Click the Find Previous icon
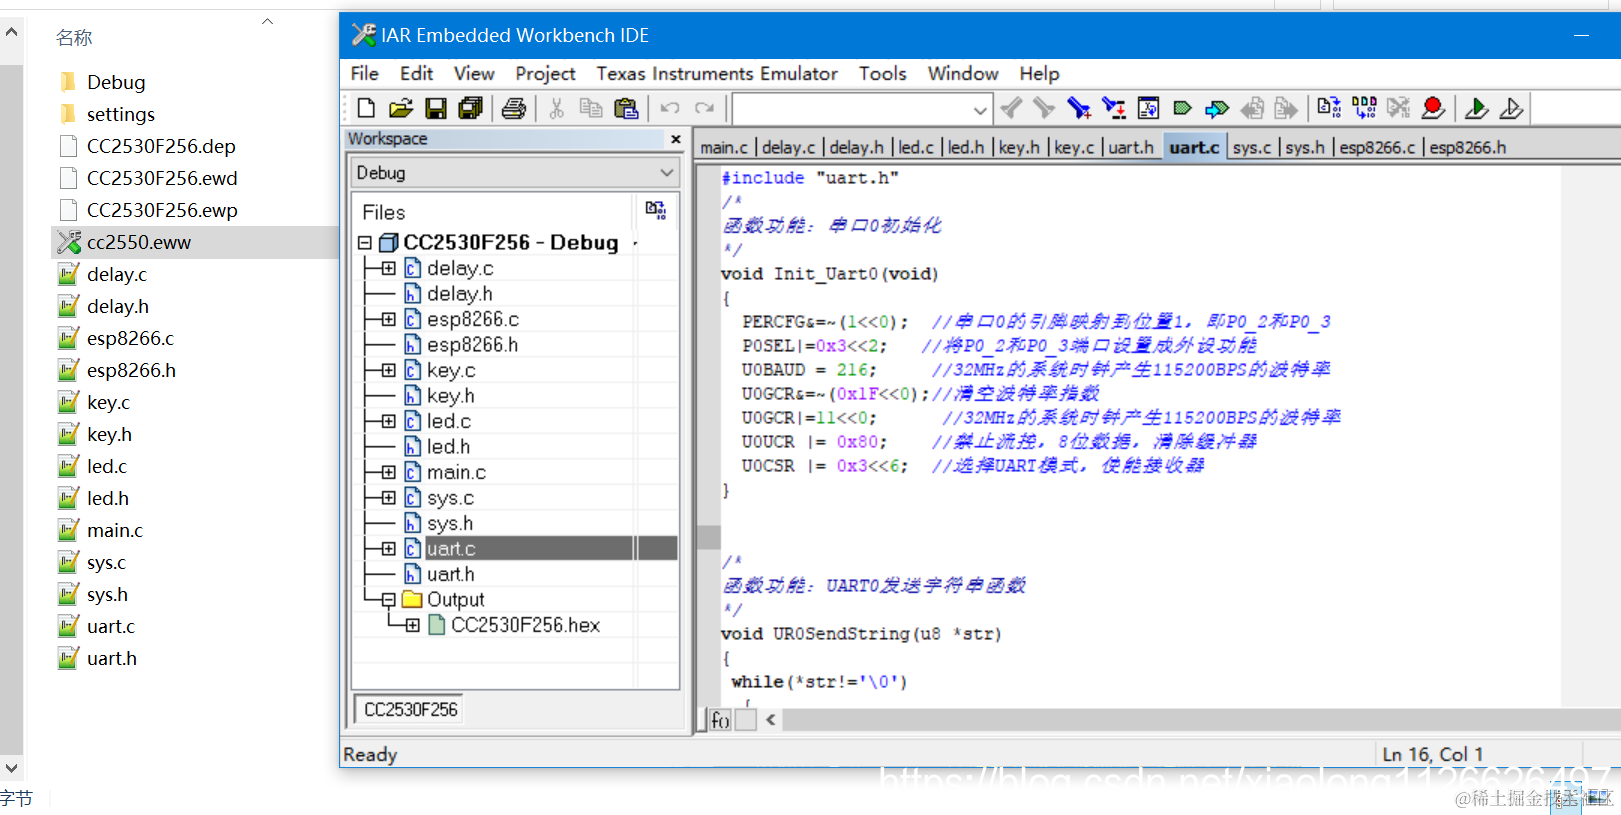This screenshot has width=1621, height=815. tap(1012, 108)
